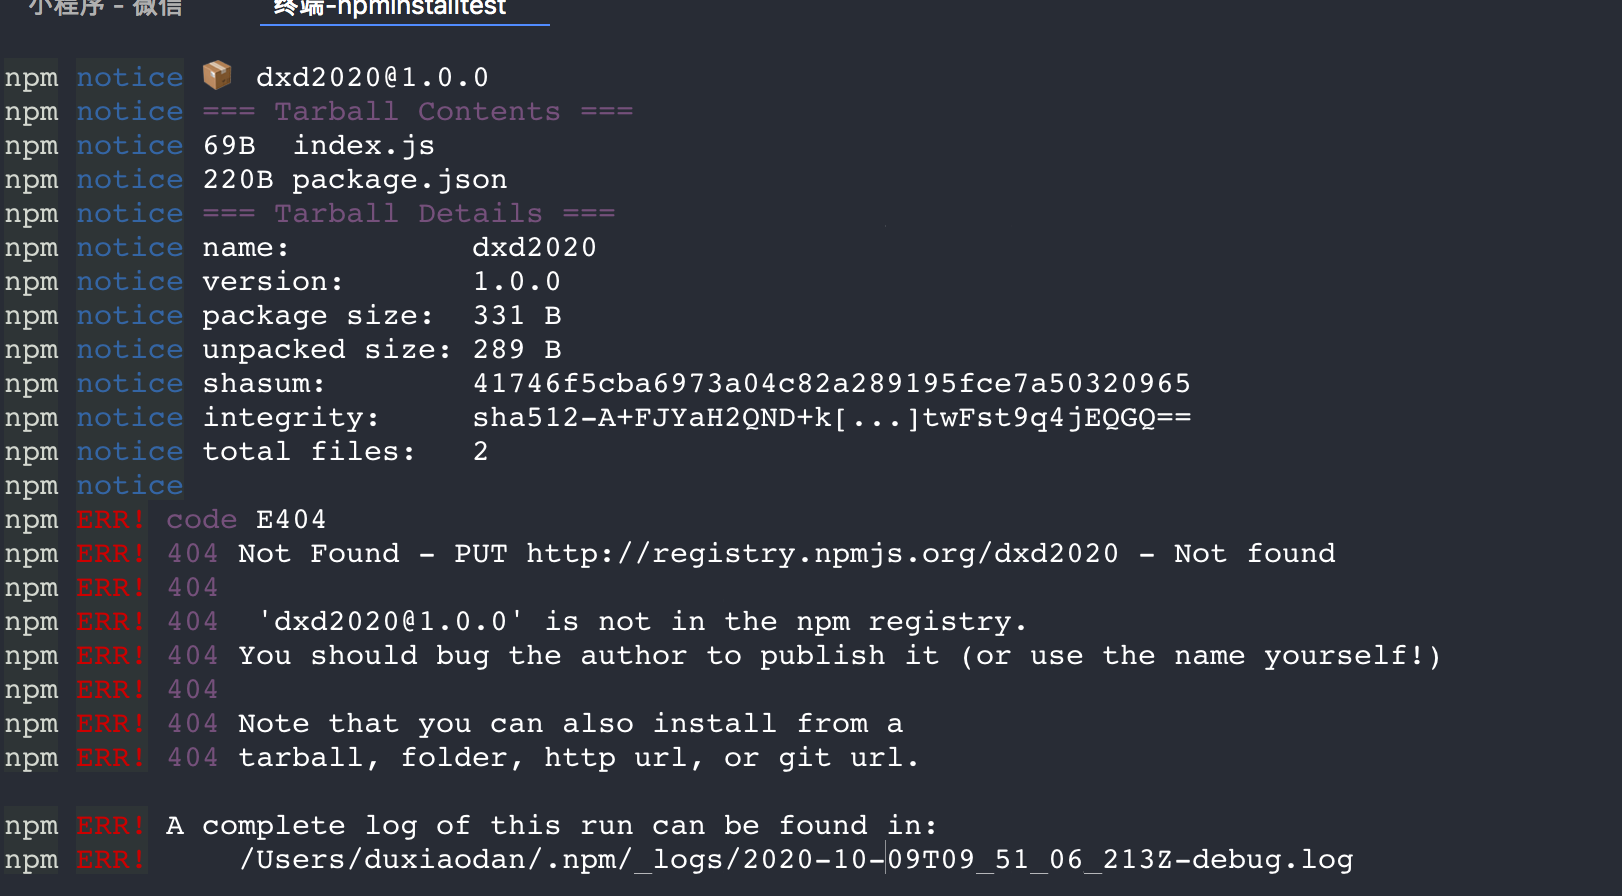
Task: Click the package size 331 B value
Action: coord(517,316)
